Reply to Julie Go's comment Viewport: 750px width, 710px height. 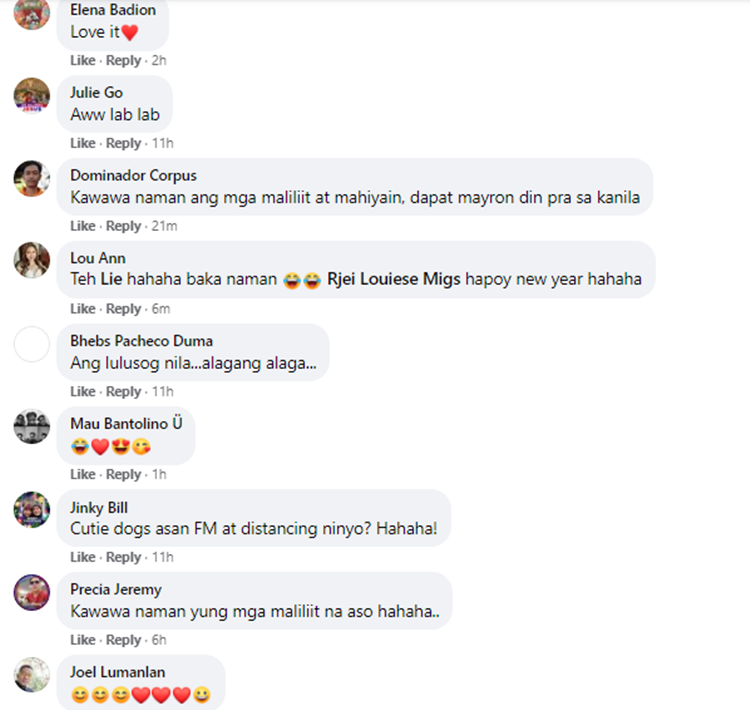pyautogui.click(x=124, y=143)
